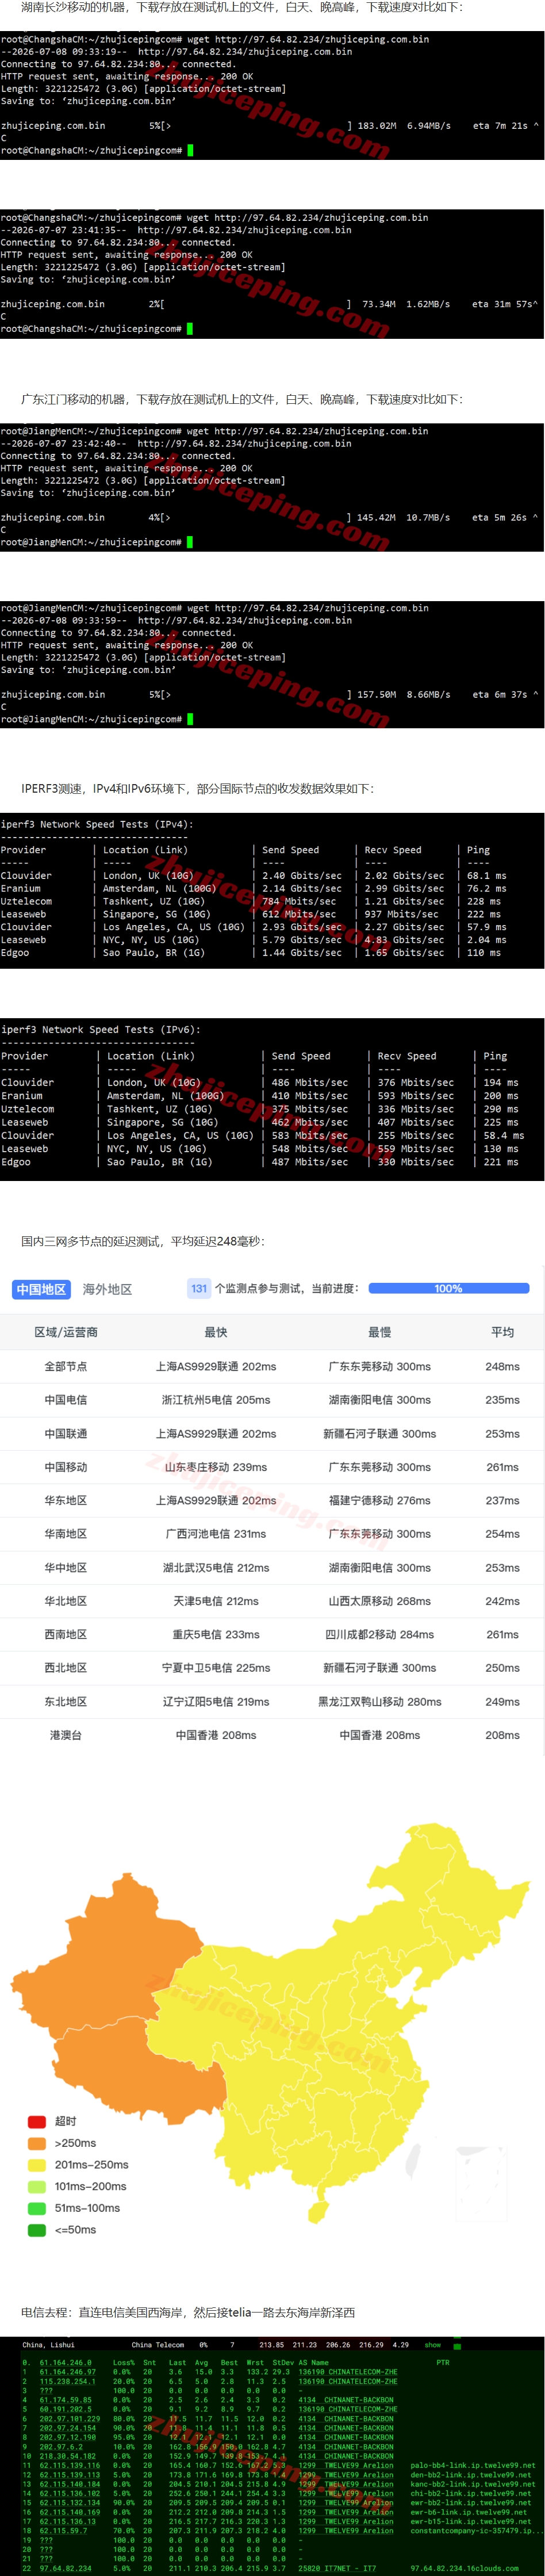
Task: Click the 208ms average in 港澳台 row
Action: click(x=502, y=1735)
